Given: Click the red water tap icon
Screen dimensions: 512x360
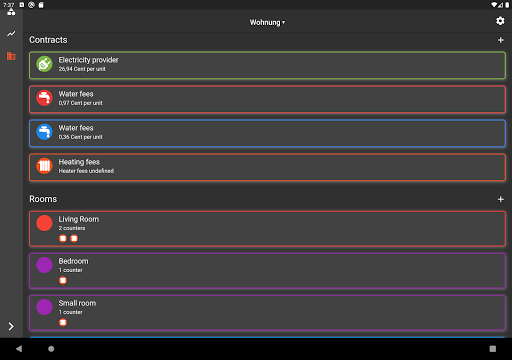Looking at the screenshot, I should pos(44,98).
